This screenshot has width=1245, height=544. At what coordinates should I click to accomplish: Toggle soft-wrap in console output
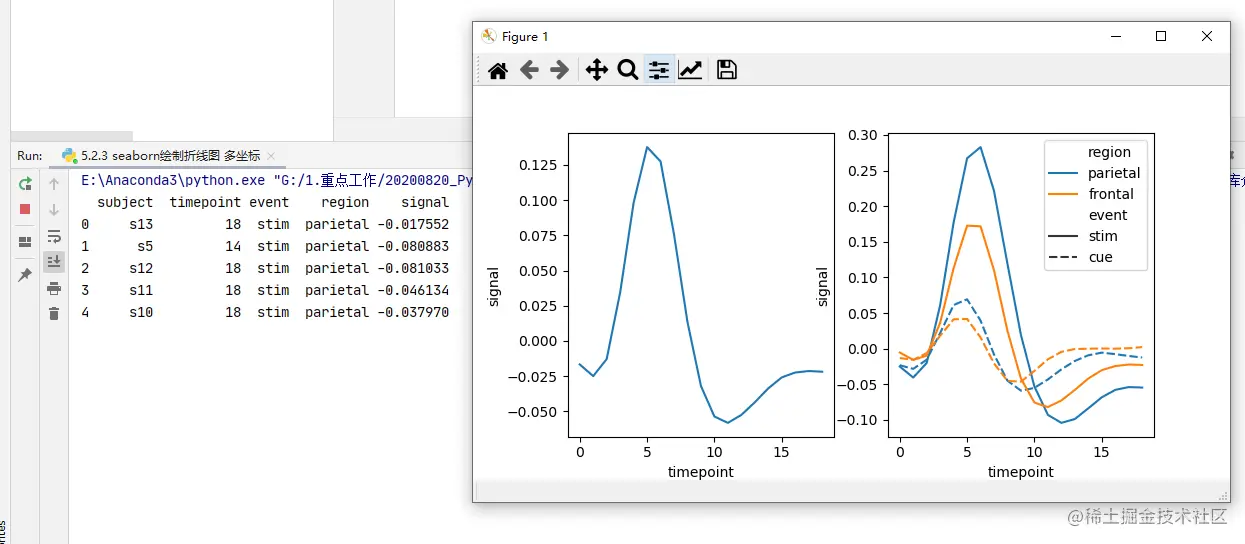click(54, 236)
